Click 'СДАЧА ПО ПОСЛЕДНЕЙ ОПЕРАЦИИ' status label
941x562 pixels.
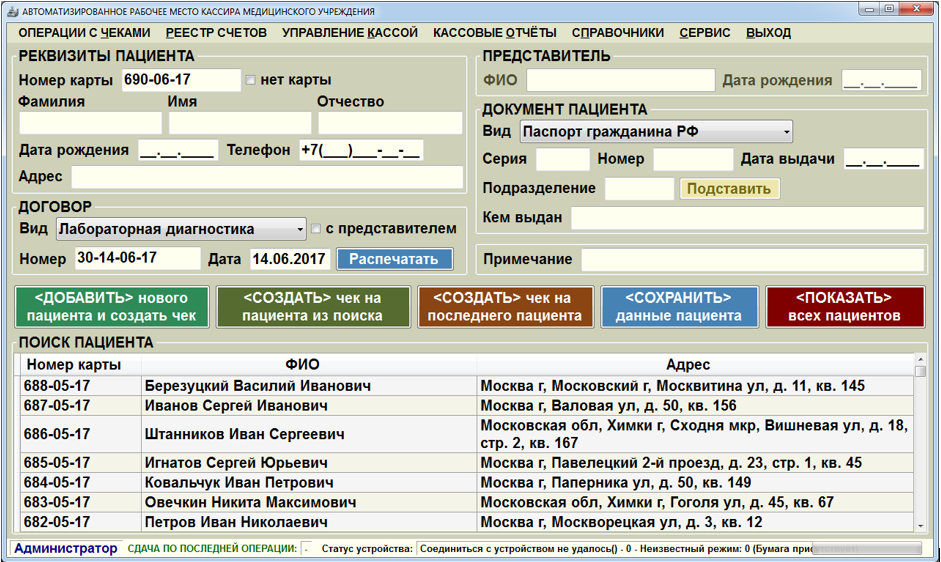[x=212, y=548]
